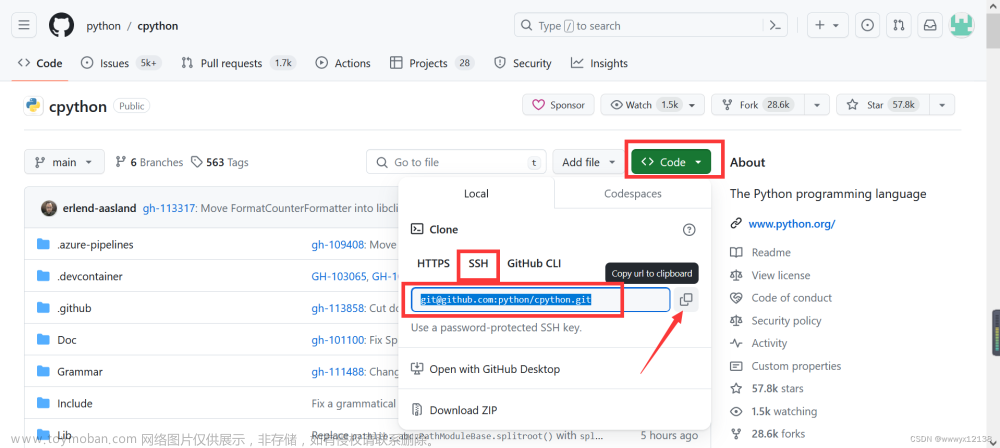This screenshot has height=448, width=1000.
Task: Open the gh-113317 commit link
Action: point(170,208)
